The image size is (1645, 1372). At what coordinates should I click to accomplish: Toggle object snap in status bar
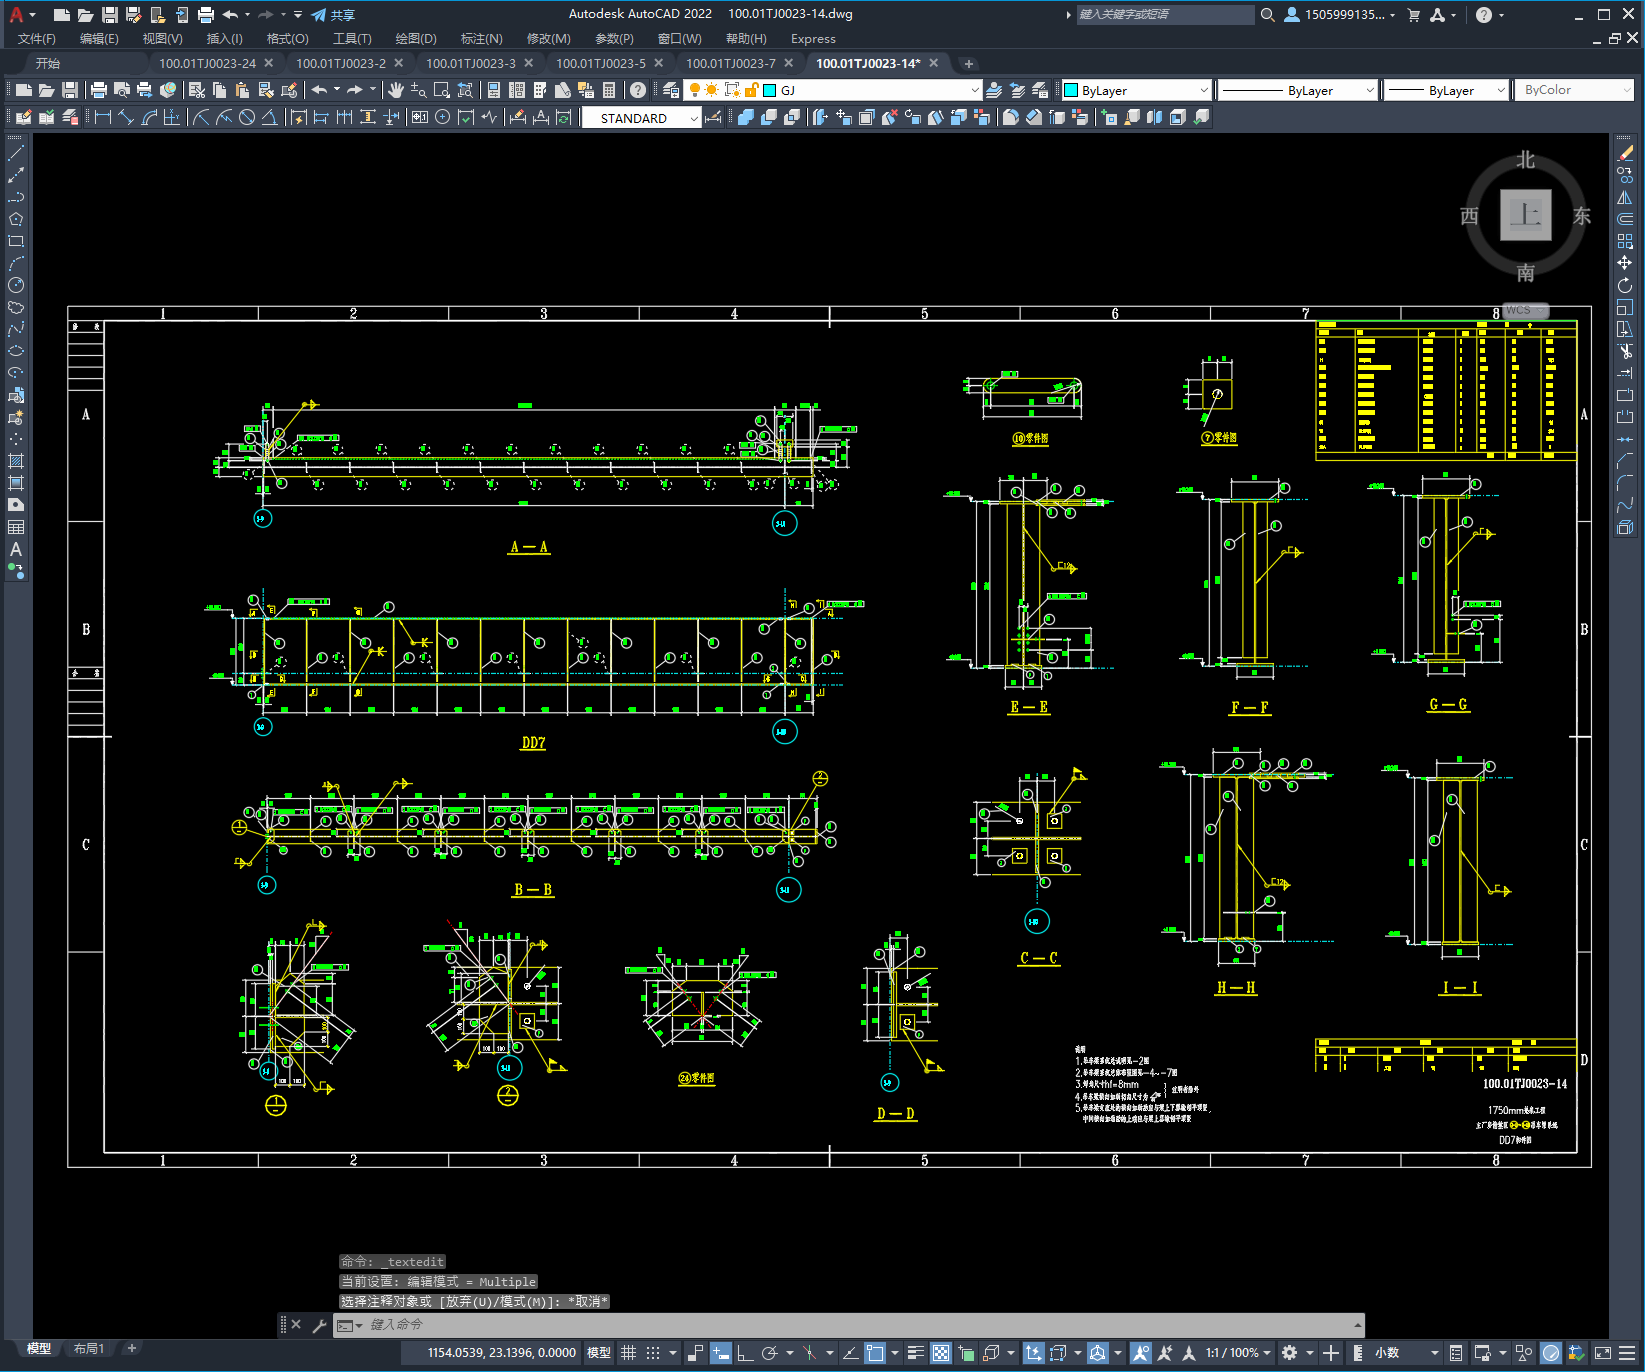click(875, 1353)
